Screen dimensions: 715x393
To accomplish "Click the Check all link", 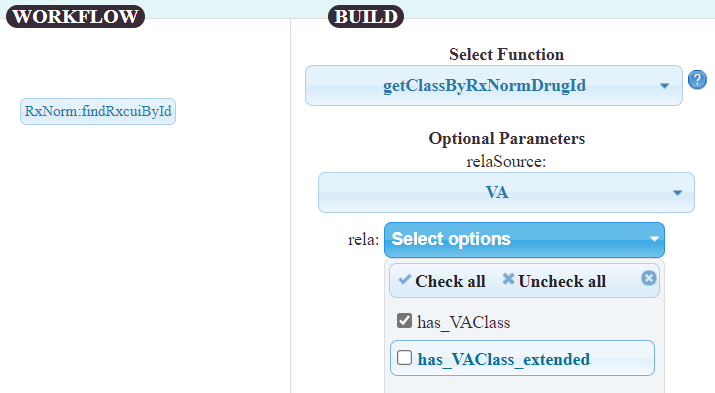I will click(x=450, y=281).
